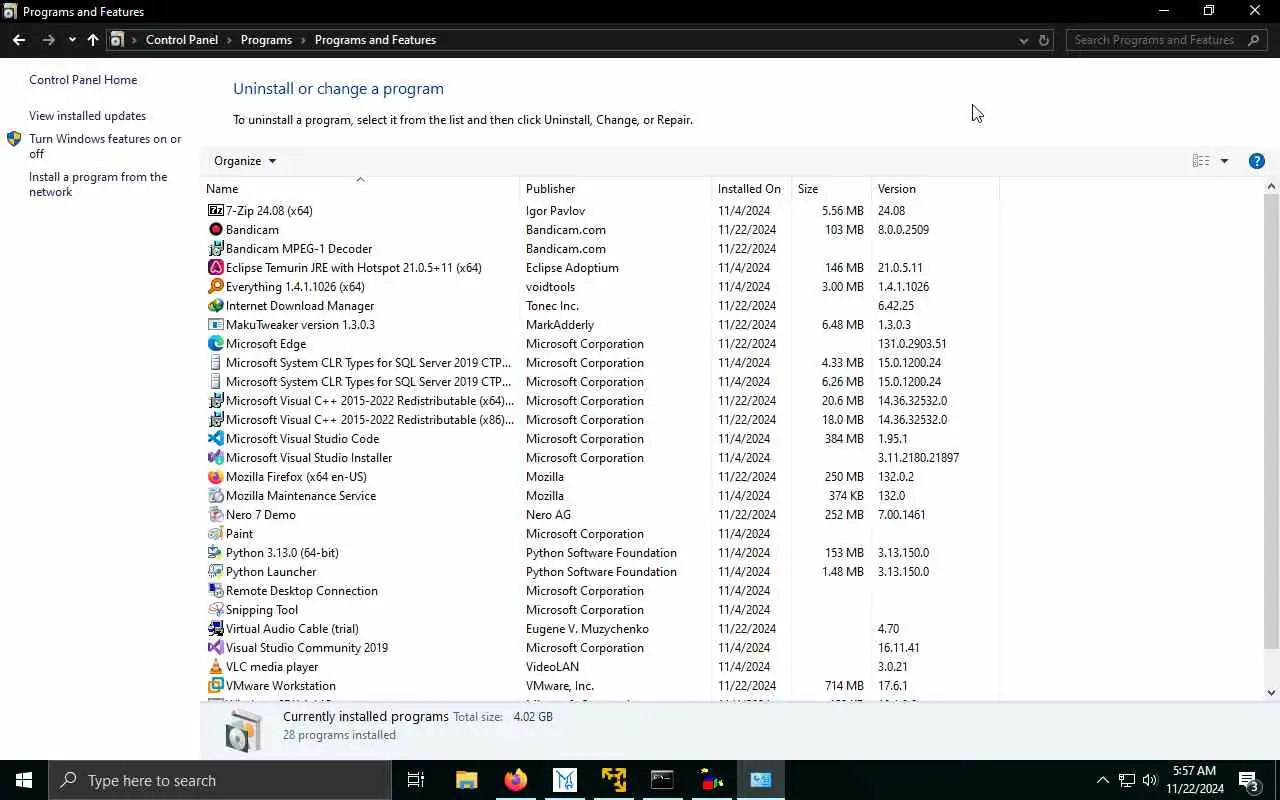Open the volume speaker tray icon
This screenshot has width=1280, height=800.
pyautogui.click(x=1150, y=780)
